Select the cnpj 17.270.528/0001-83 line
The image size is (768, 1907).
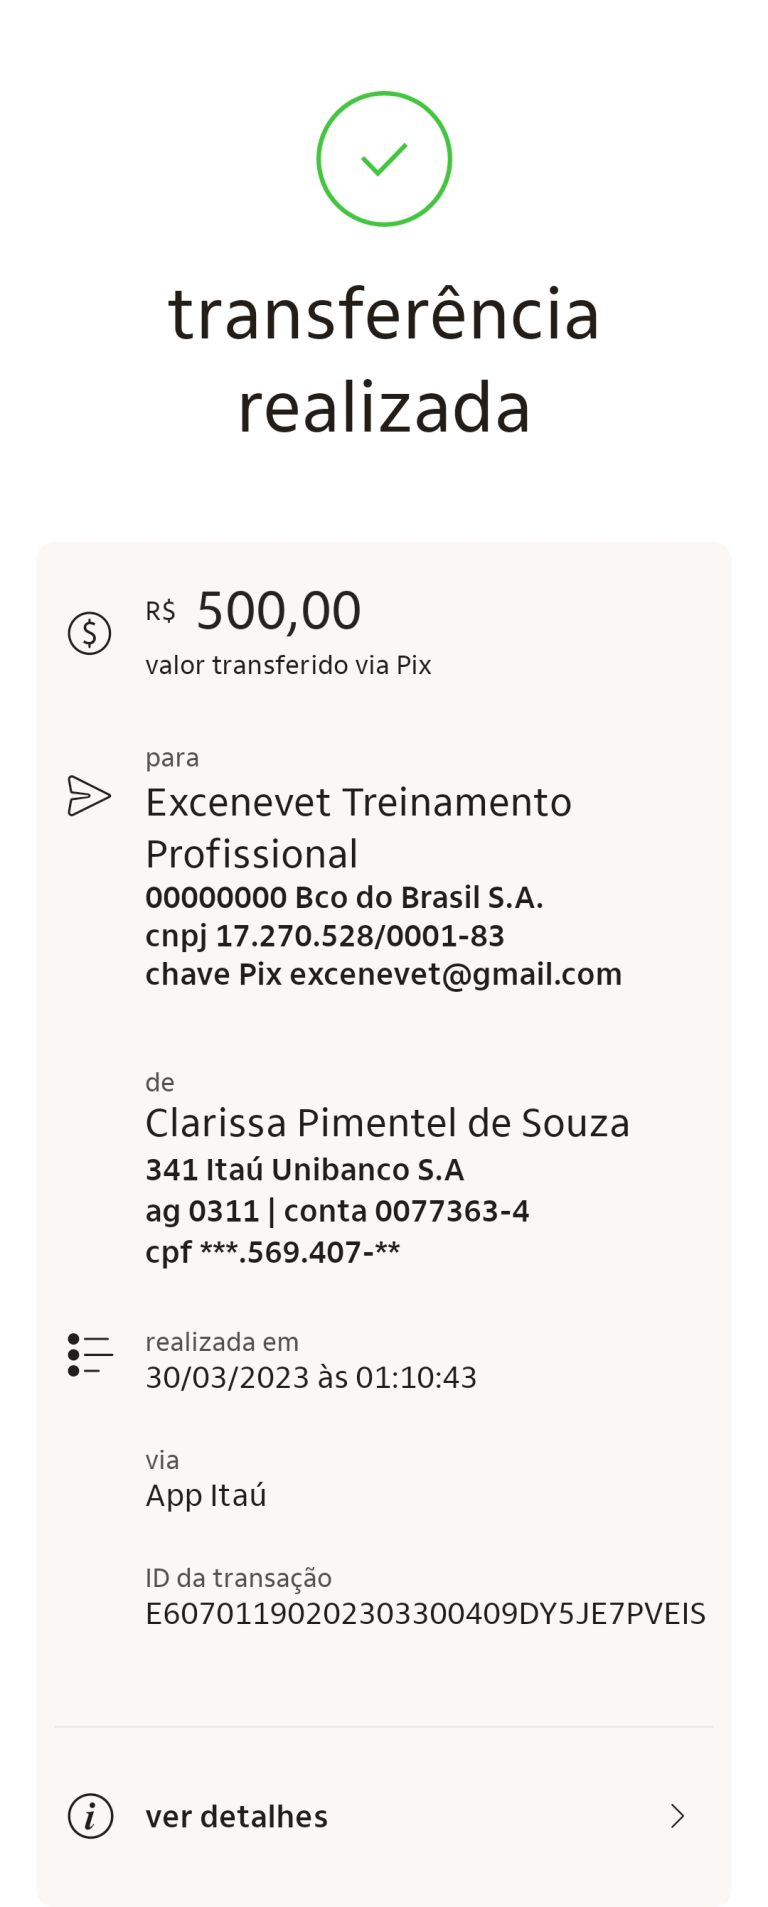[325, 936]
